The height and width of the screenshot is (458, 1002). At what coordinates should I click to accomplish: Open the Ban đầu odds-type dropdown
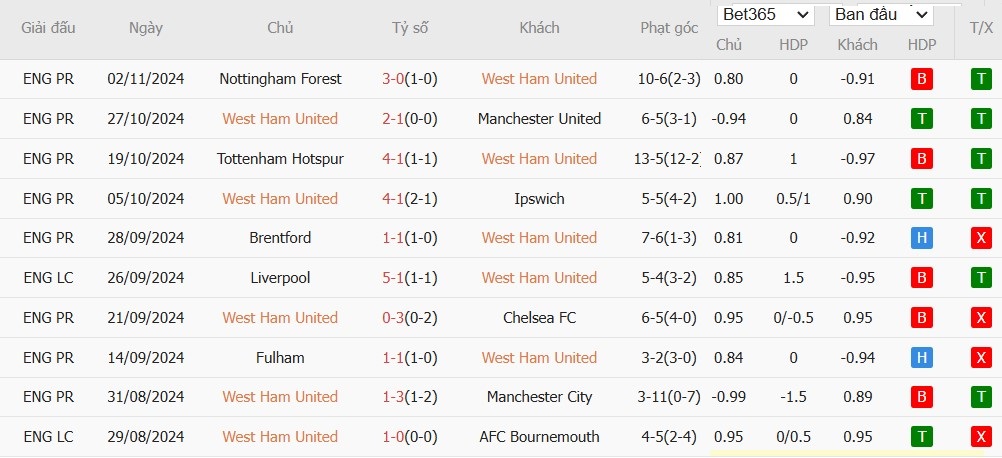881,15
